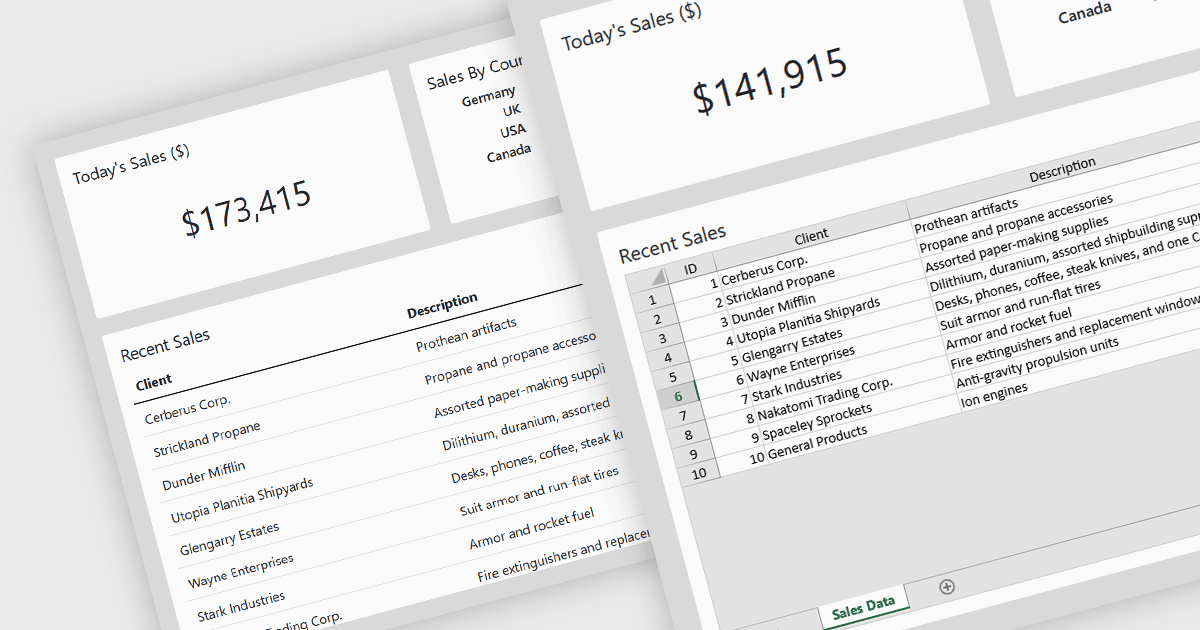
Task: Click the Description column header in the spreadsheet
Action: [x=1062, y=171]
